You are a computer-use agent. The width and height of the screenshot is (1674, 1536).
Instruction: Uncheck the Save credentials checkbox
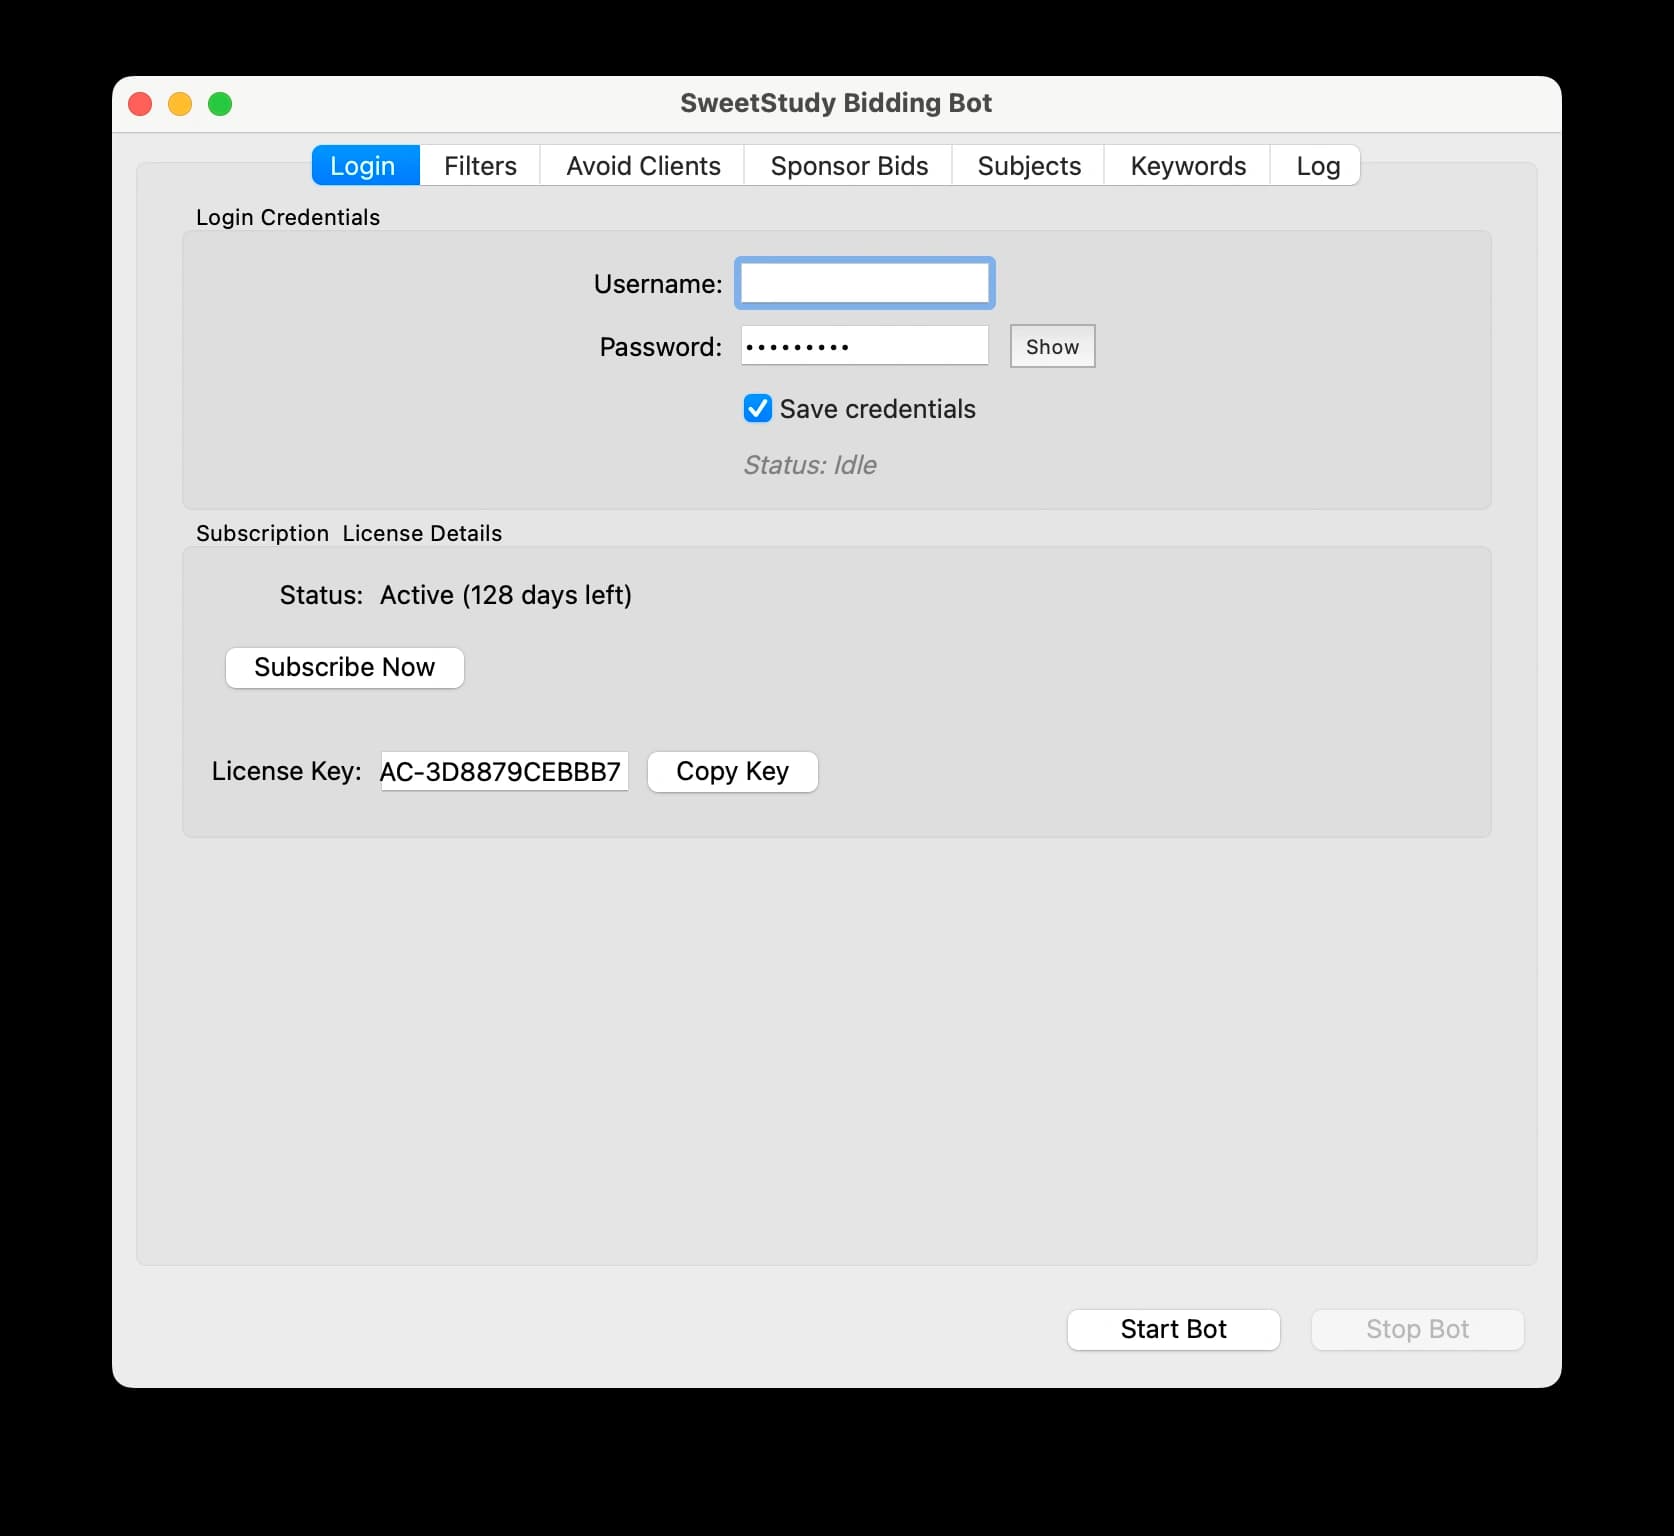[x=758, y=408]
